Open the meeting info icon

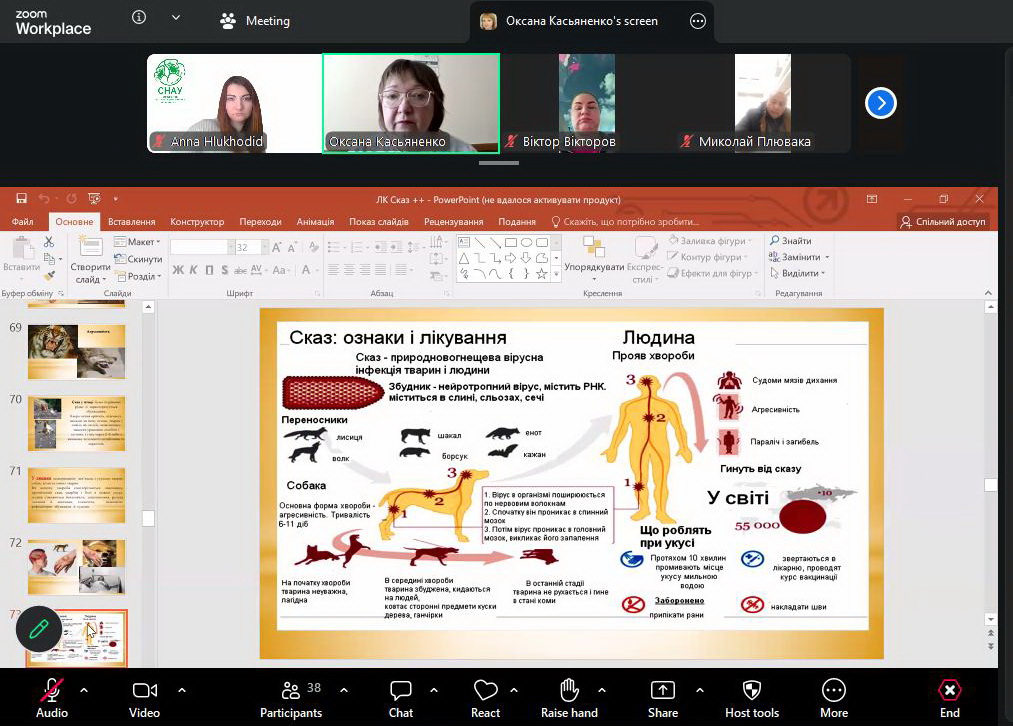(x=139, y=19)
